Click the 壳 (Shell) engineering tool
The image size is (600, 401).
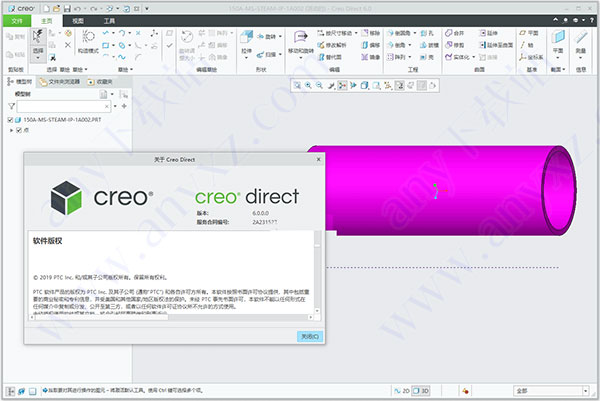(427, 57)
